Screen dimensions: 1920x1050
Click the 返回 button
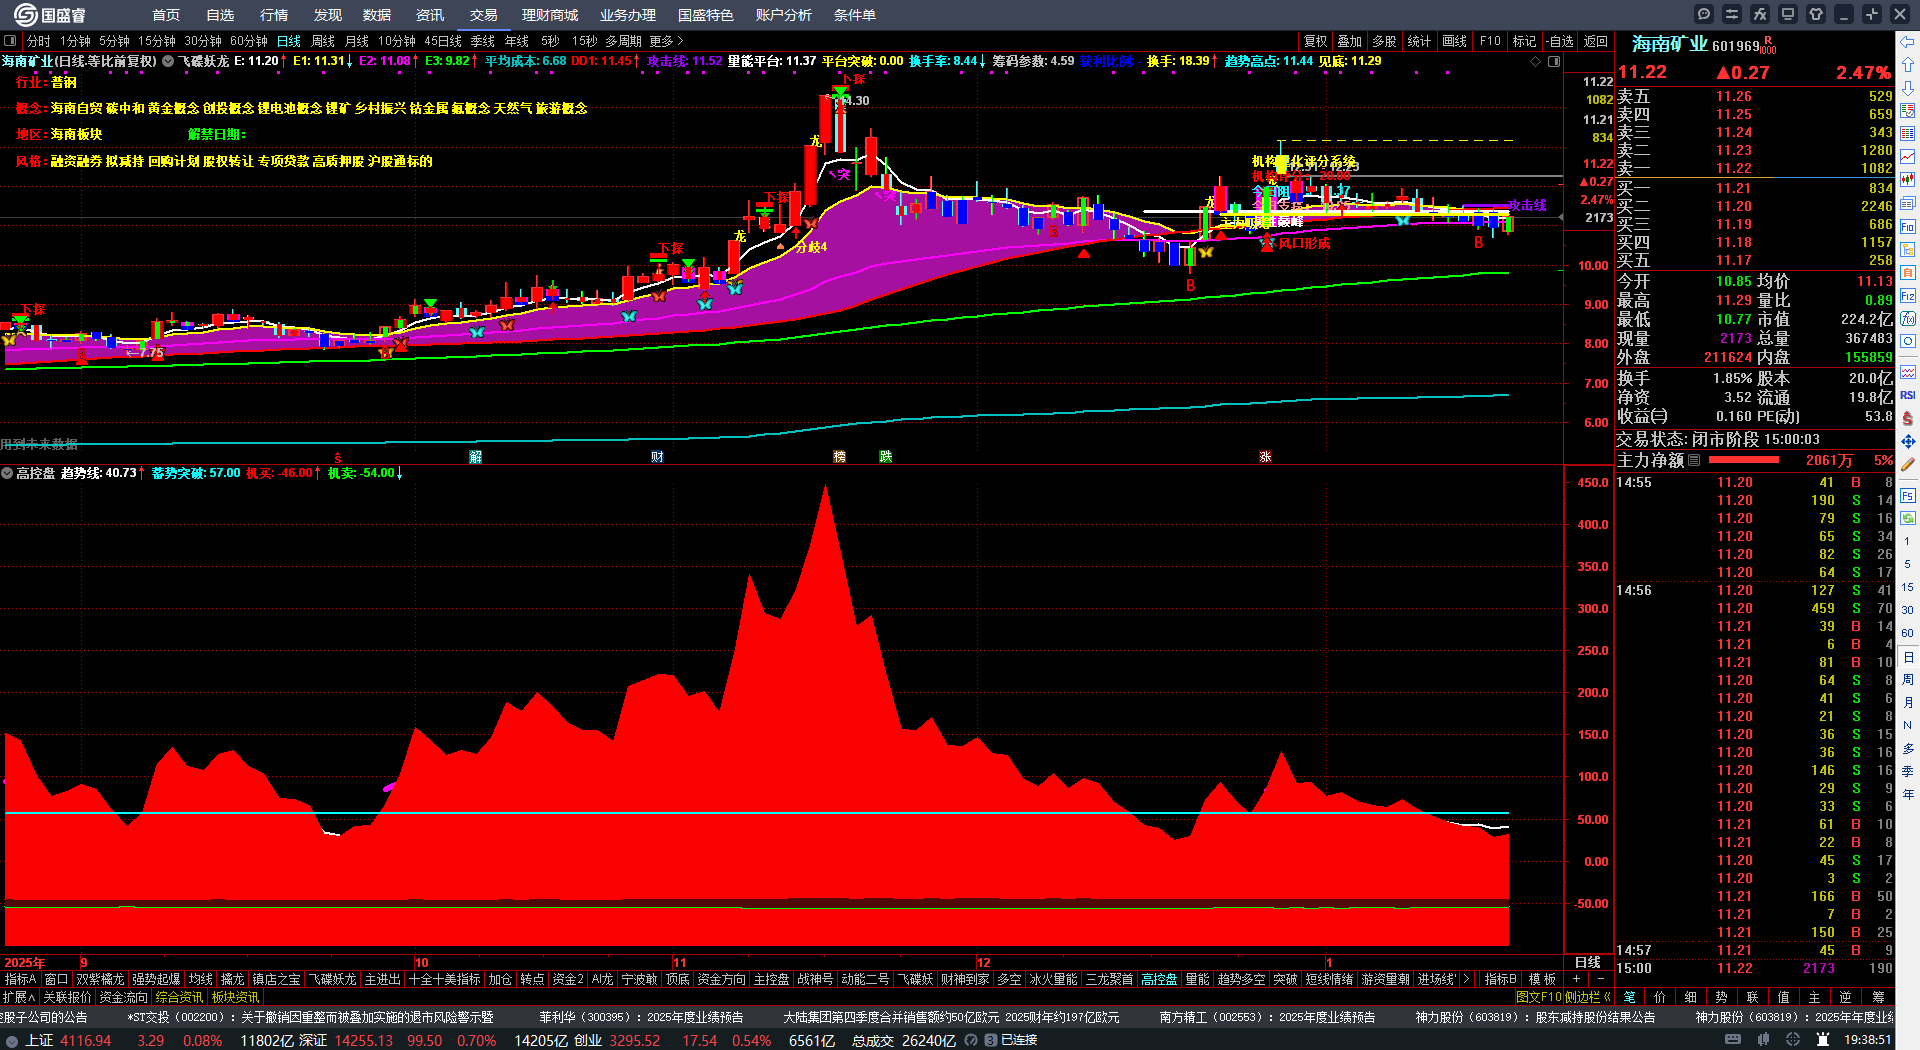point(1596,41)
